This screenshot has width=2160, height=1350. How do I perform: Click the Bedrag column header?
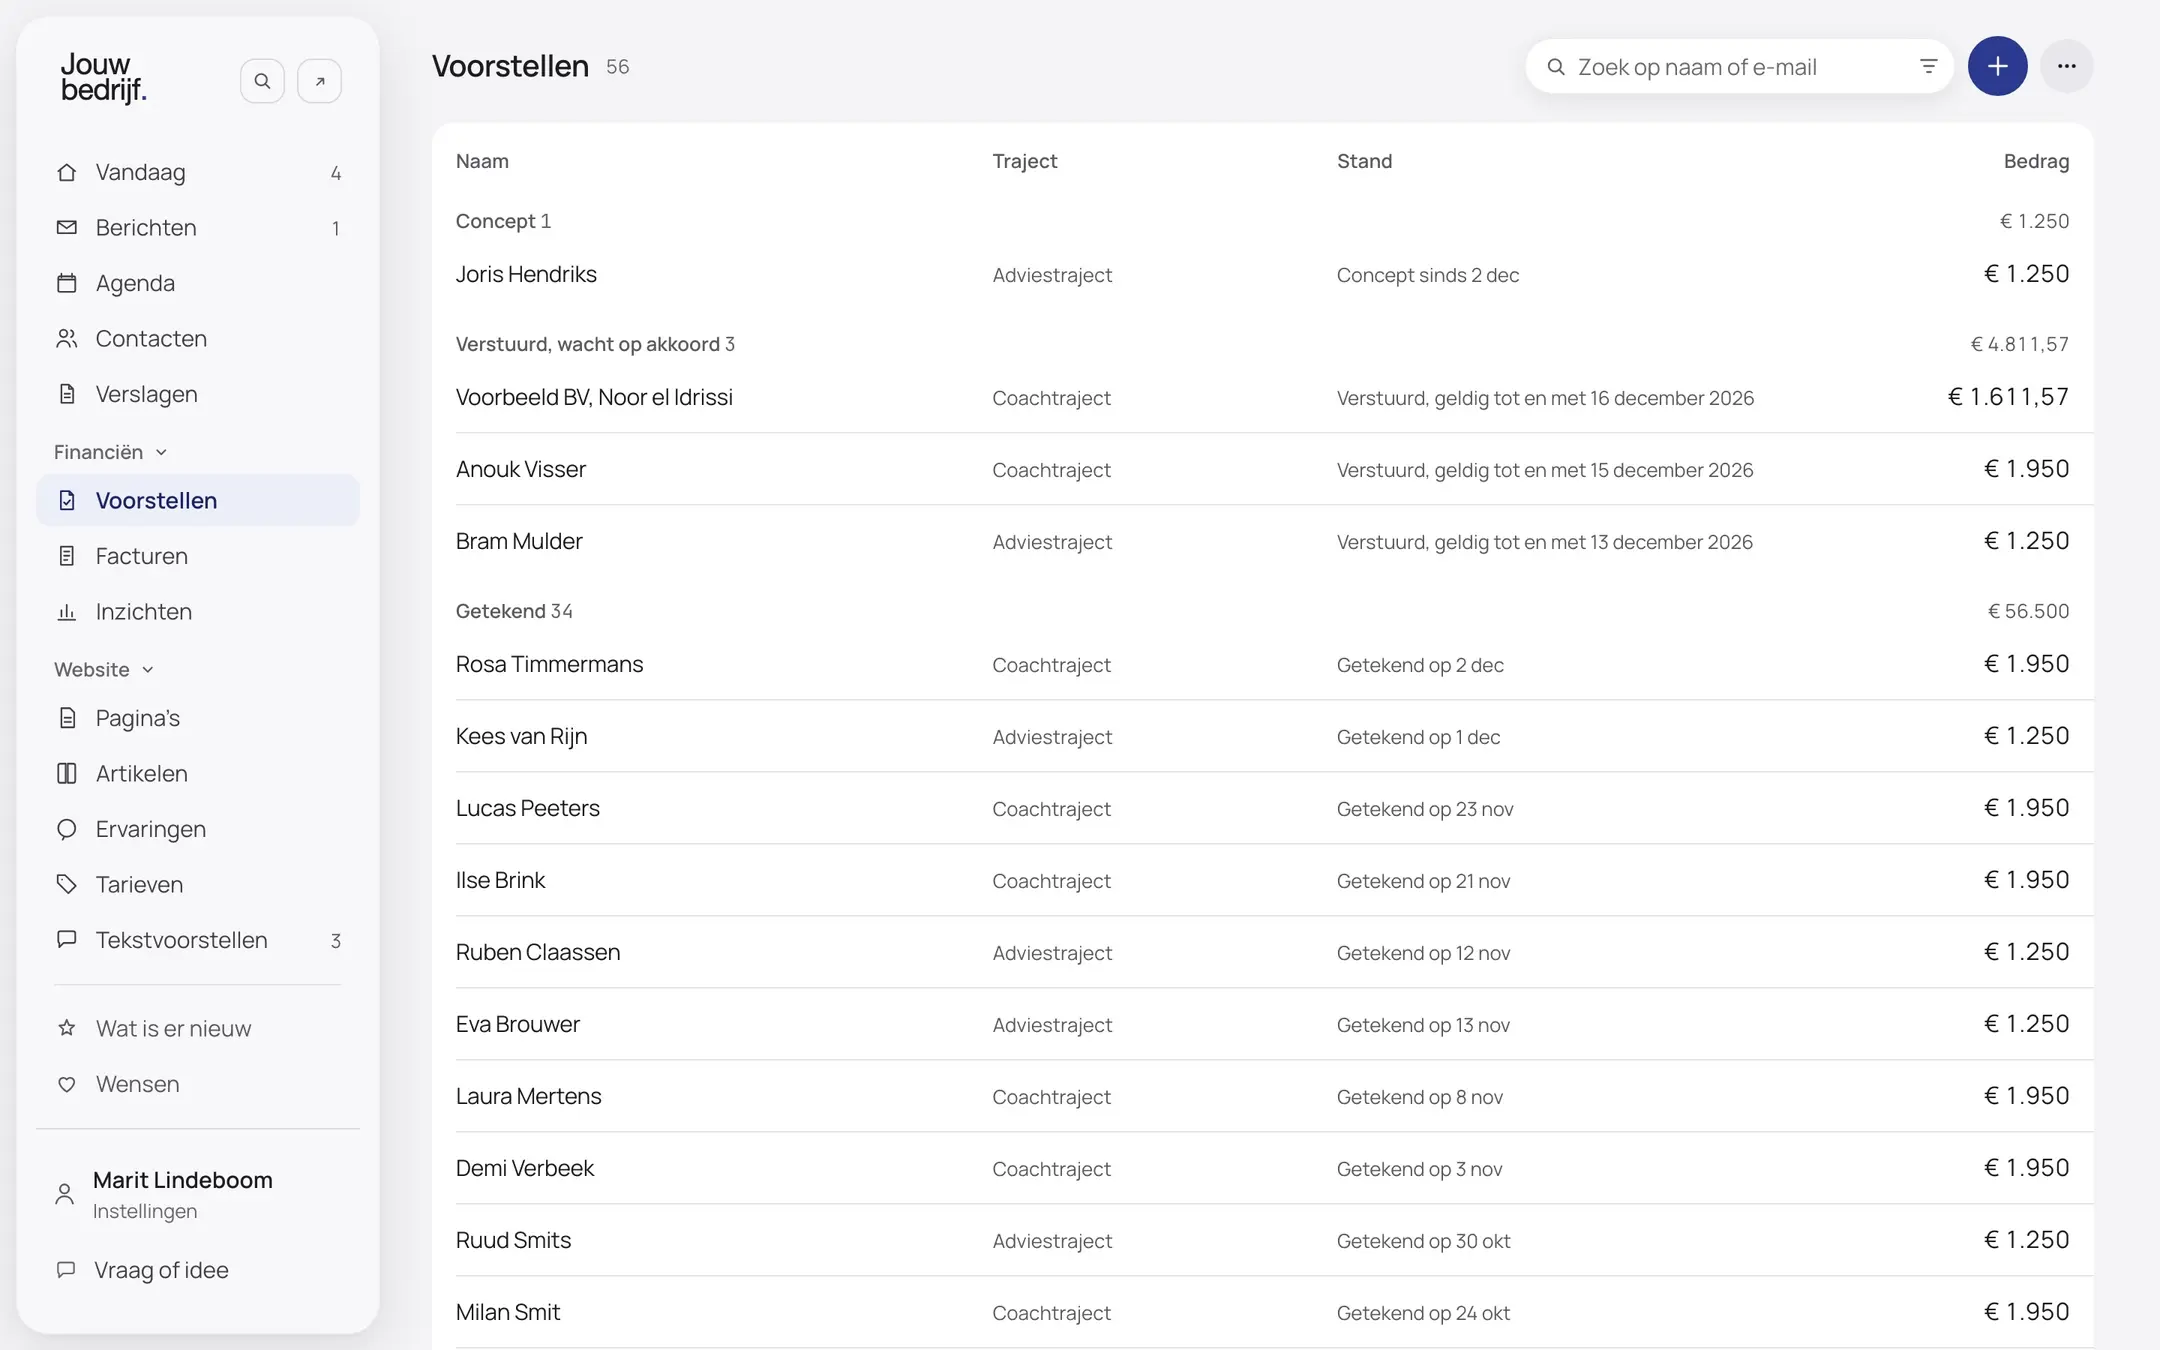(x=2036, y=161)
